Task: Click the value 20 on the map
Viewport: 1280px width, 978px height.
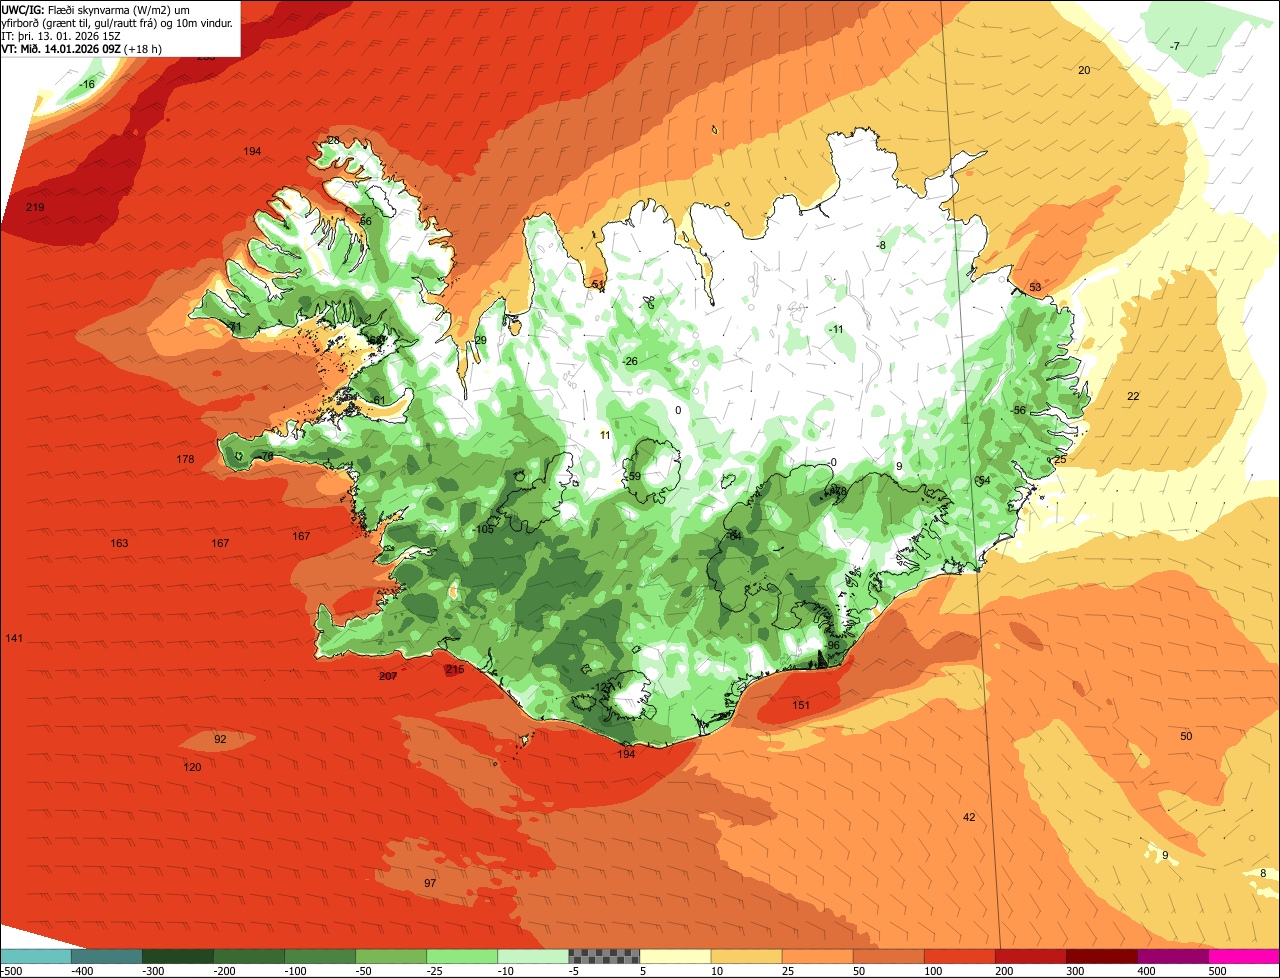Action: (x=1084, y=69)
